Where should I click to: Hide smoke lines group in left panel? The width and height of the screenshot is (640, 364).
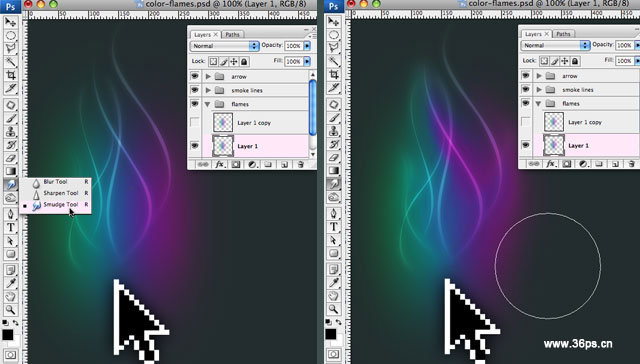point(195,90)
